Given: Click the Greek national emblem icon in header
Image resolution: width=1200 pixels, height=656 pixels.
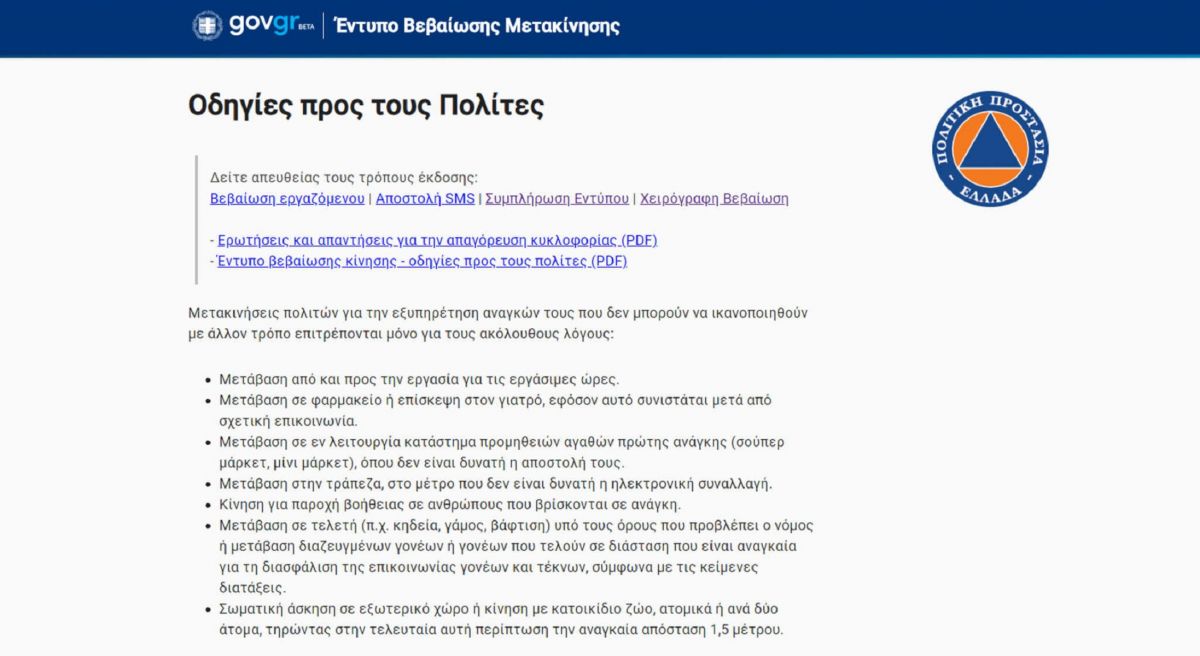Looking at the screenshot, I should pyautogui.click(x=207, y=25).
